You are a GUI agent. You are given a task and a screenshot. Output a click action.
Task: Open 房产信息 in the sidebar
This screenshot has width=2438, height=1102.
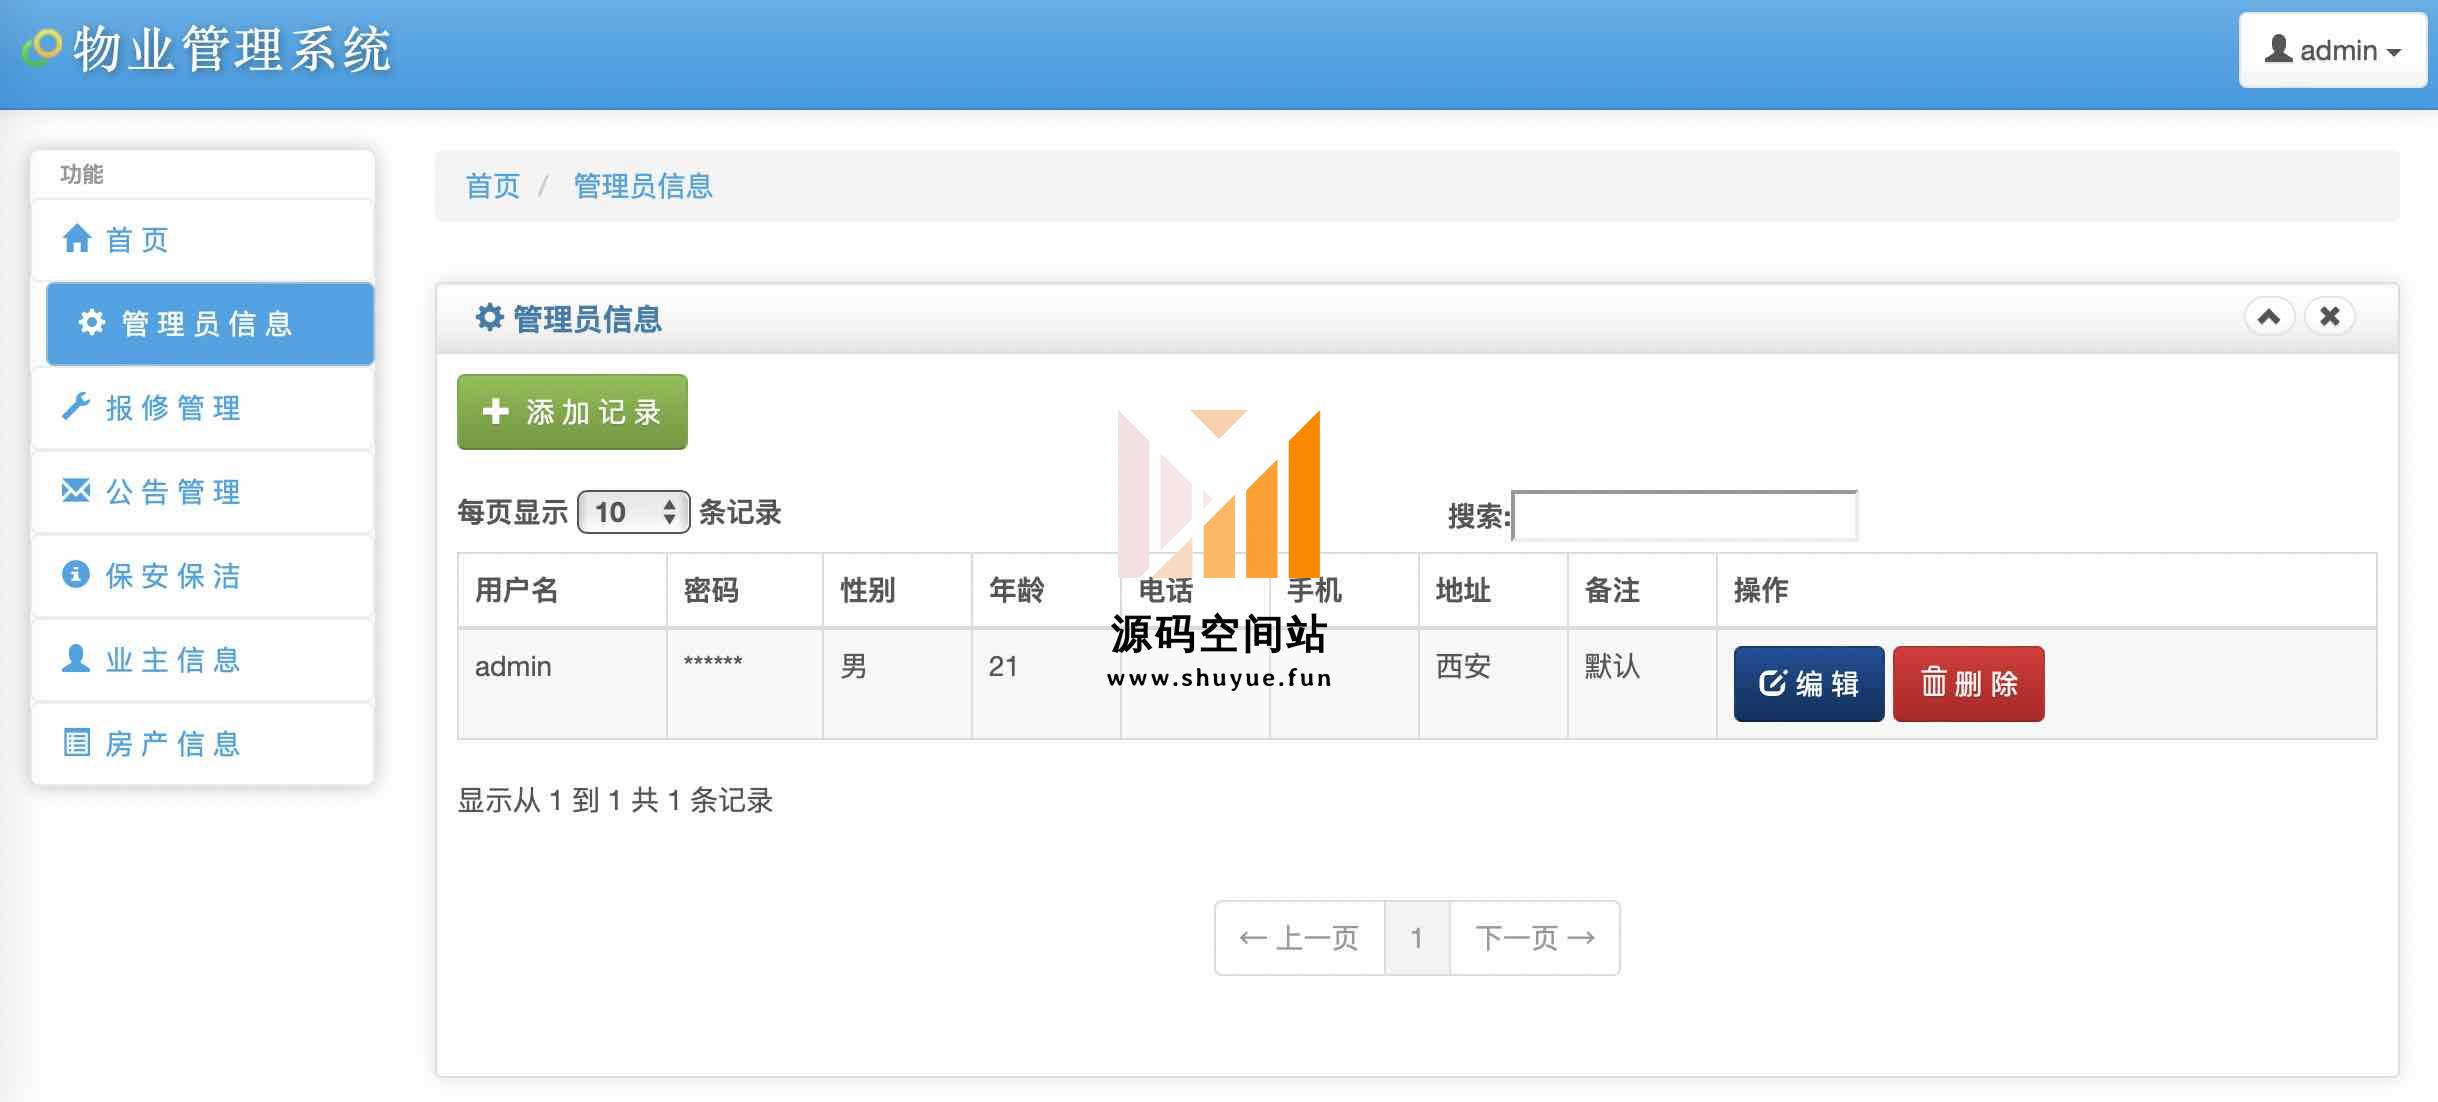point(203,744)
